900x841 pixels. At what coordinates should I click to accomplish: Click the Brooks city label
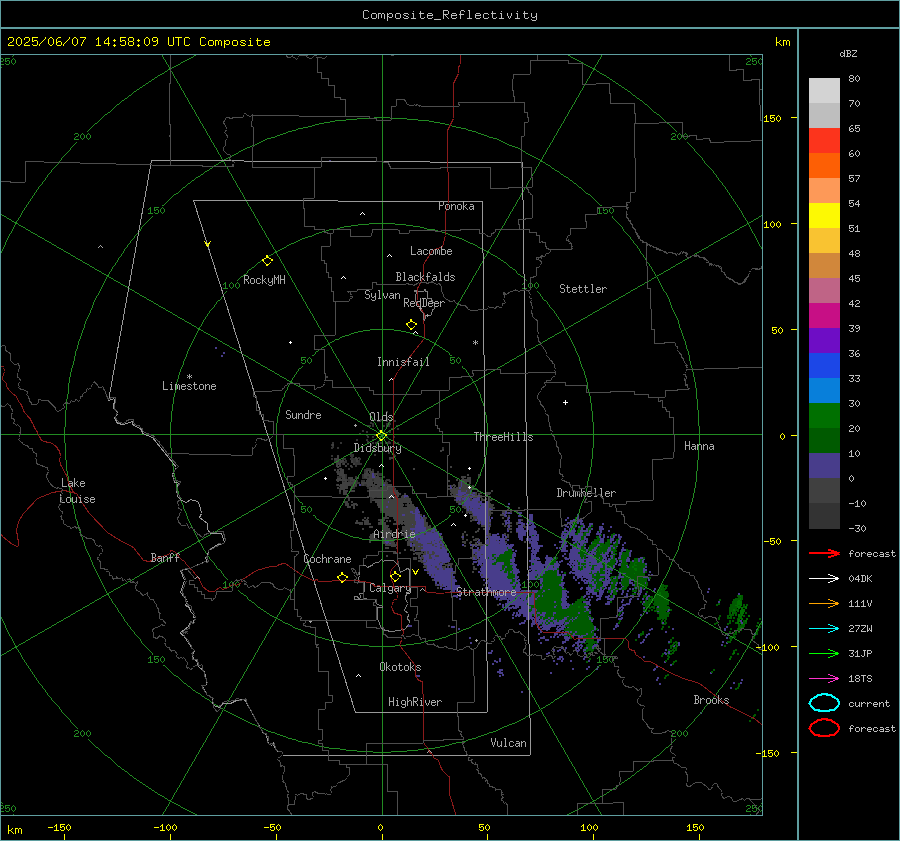(711, 700)
